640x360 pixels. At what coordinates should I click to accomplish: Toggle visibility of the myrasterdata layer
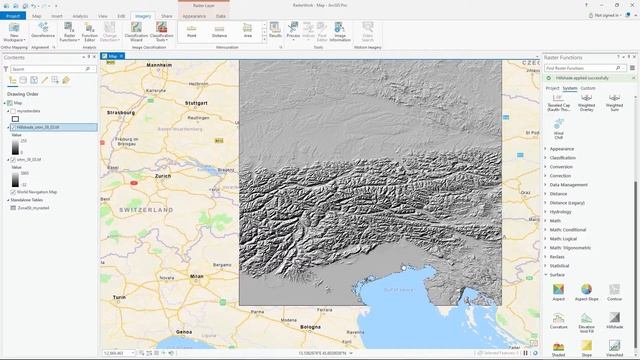[13, 111]
